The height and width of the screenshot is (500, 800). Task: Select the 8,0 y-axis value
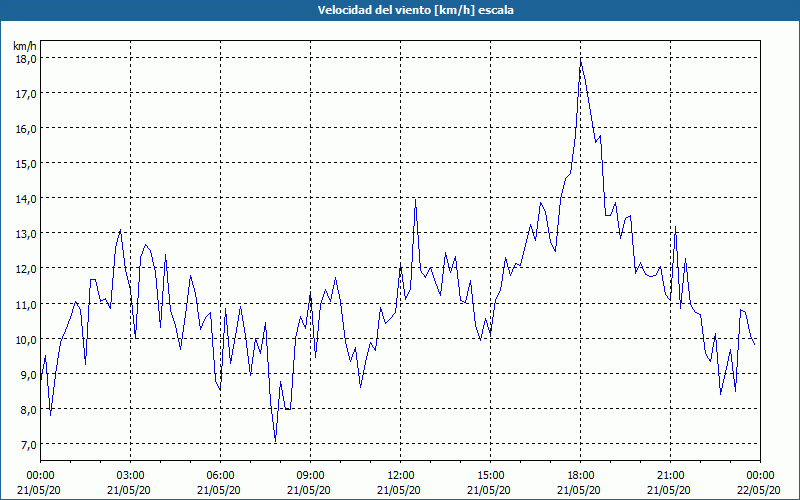29,410
